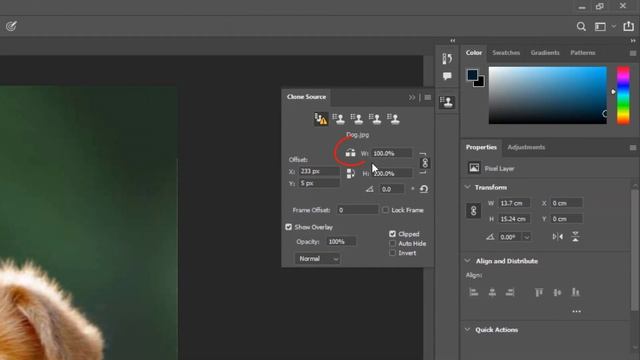Screen dimensions: 640x360
Task: Click the Offset Y field
Action: [x=319, y=183]
